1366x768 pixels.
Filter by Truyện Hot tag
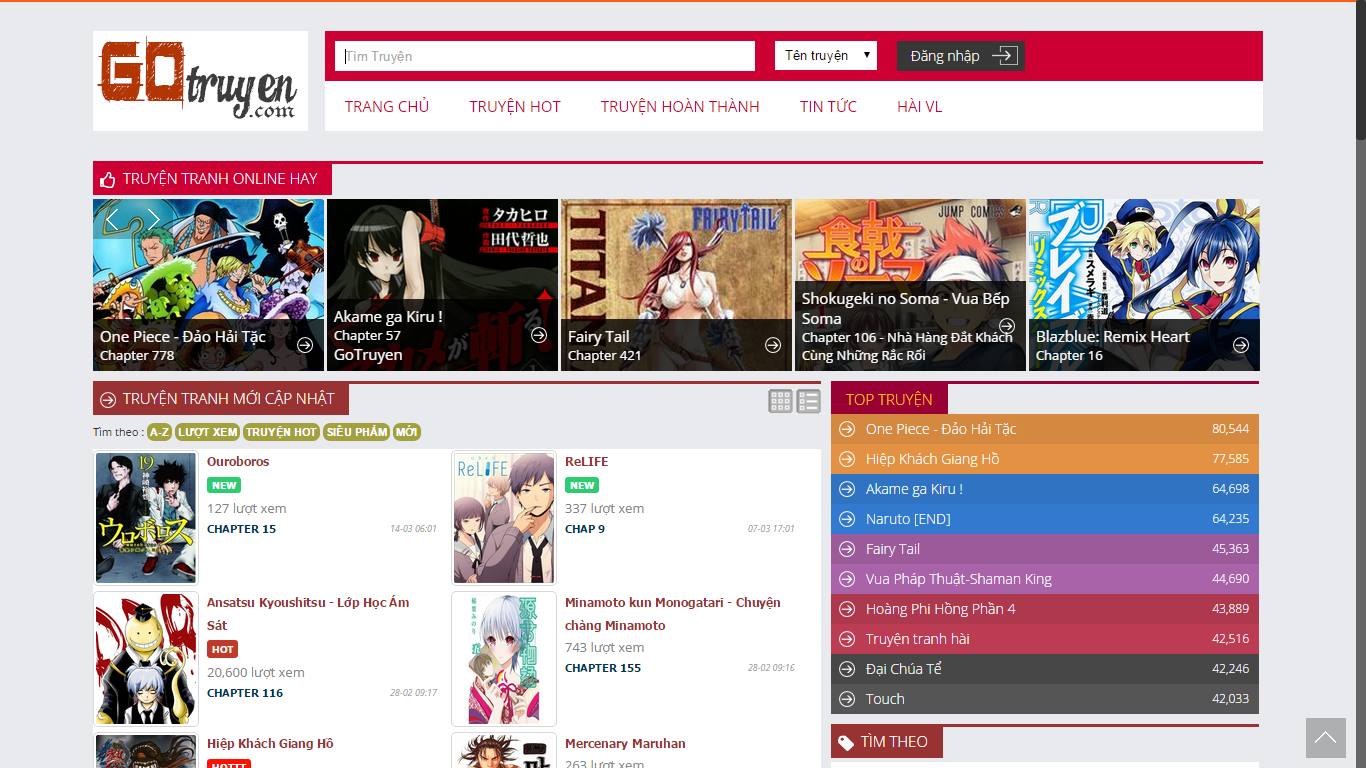pos(281,432)
